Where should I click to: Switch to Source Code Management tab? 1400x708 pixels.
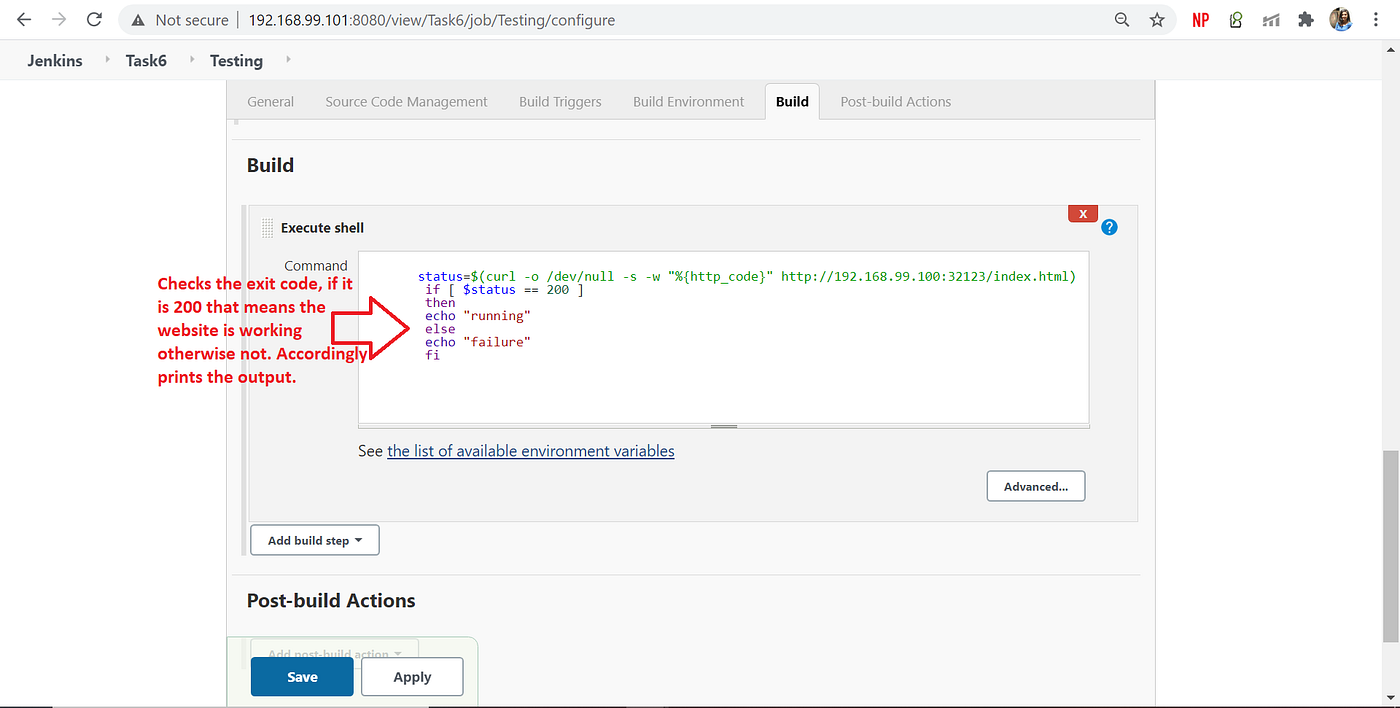406,101
